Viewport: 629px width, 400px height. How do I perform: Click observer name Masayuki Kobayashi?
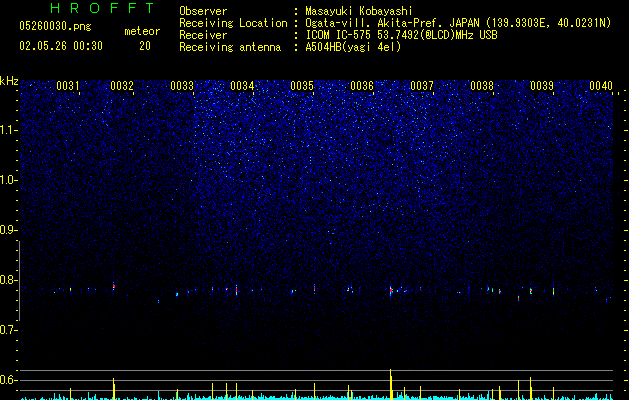tap(359, 11)
